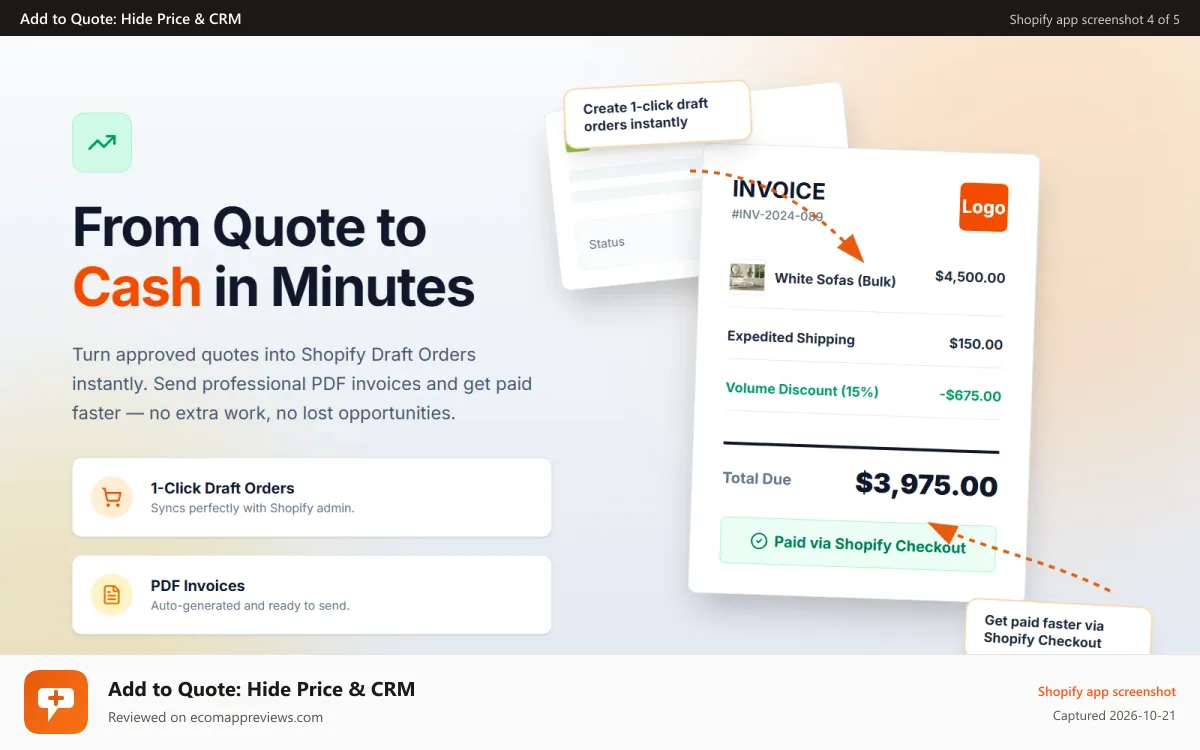Click the orange Logo badge on invoice
The width and height of the screenshot is (1200, 750).
(x=983, y=207)
